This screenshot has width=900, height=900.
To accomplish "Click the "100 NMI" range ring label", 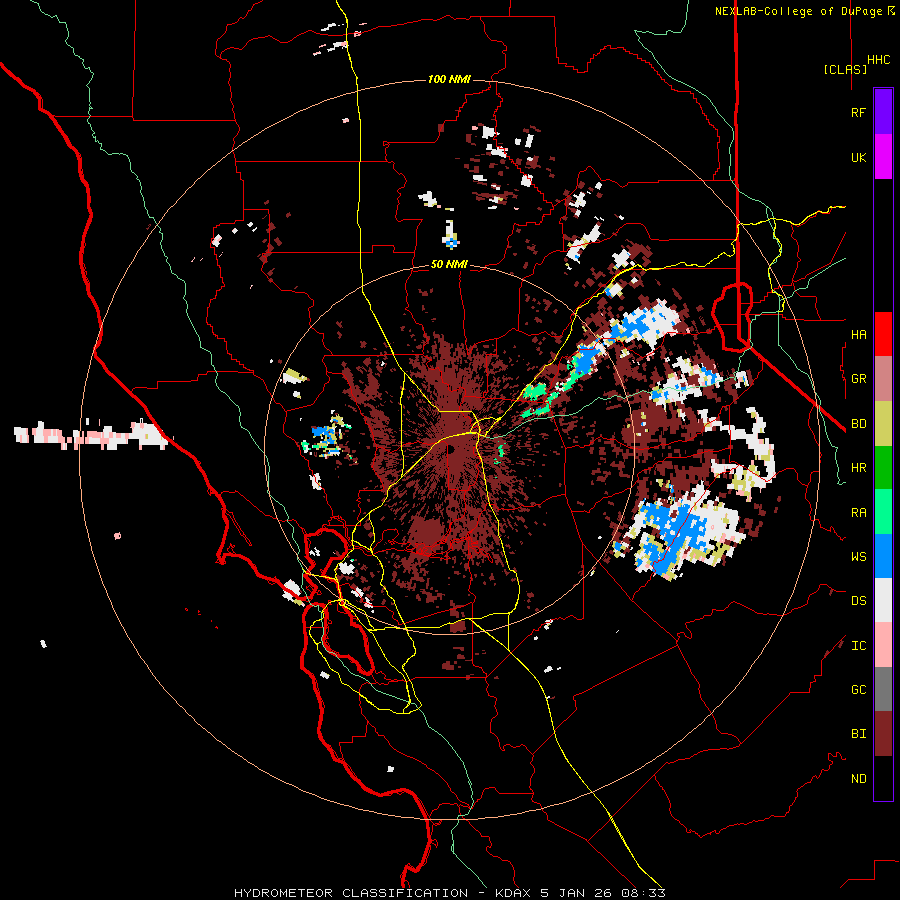I will (449, 79).
